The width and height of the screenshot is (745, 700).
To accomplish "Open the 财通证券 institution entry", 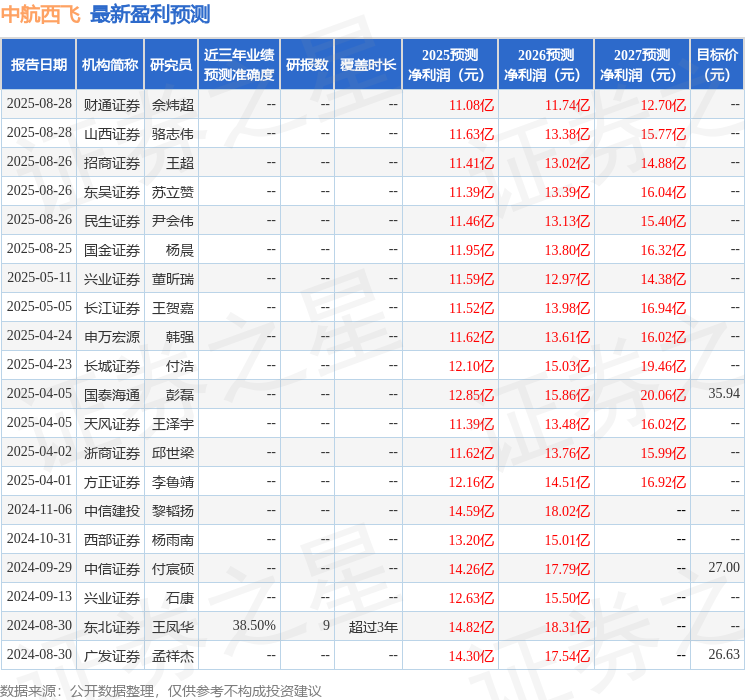I will 112,104.
